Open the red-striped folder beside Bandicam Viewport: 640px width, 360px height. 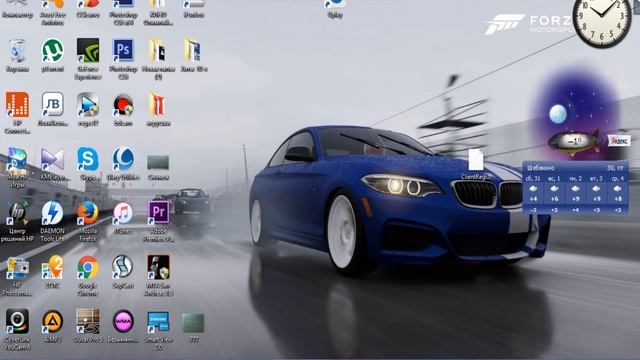[158, 105]
